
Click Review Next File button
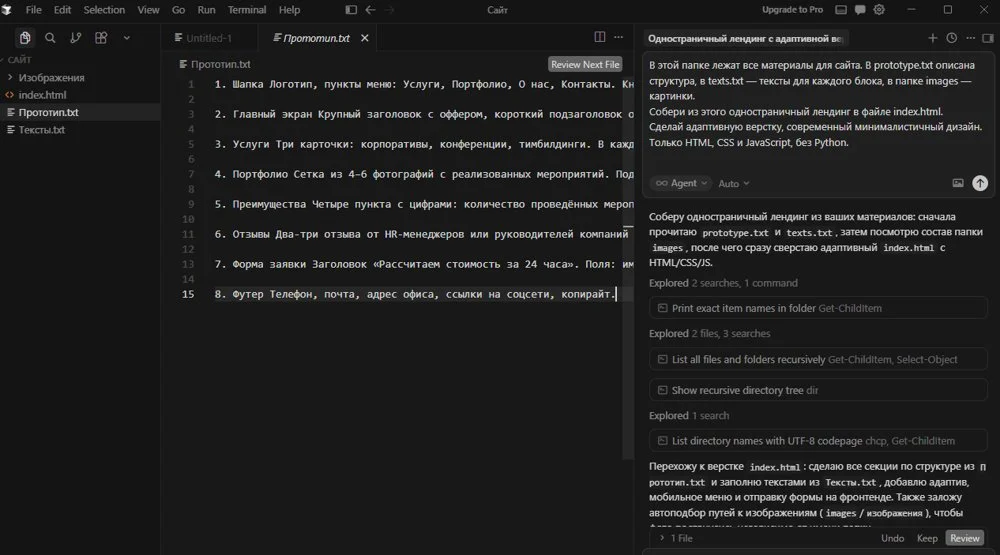585,64
